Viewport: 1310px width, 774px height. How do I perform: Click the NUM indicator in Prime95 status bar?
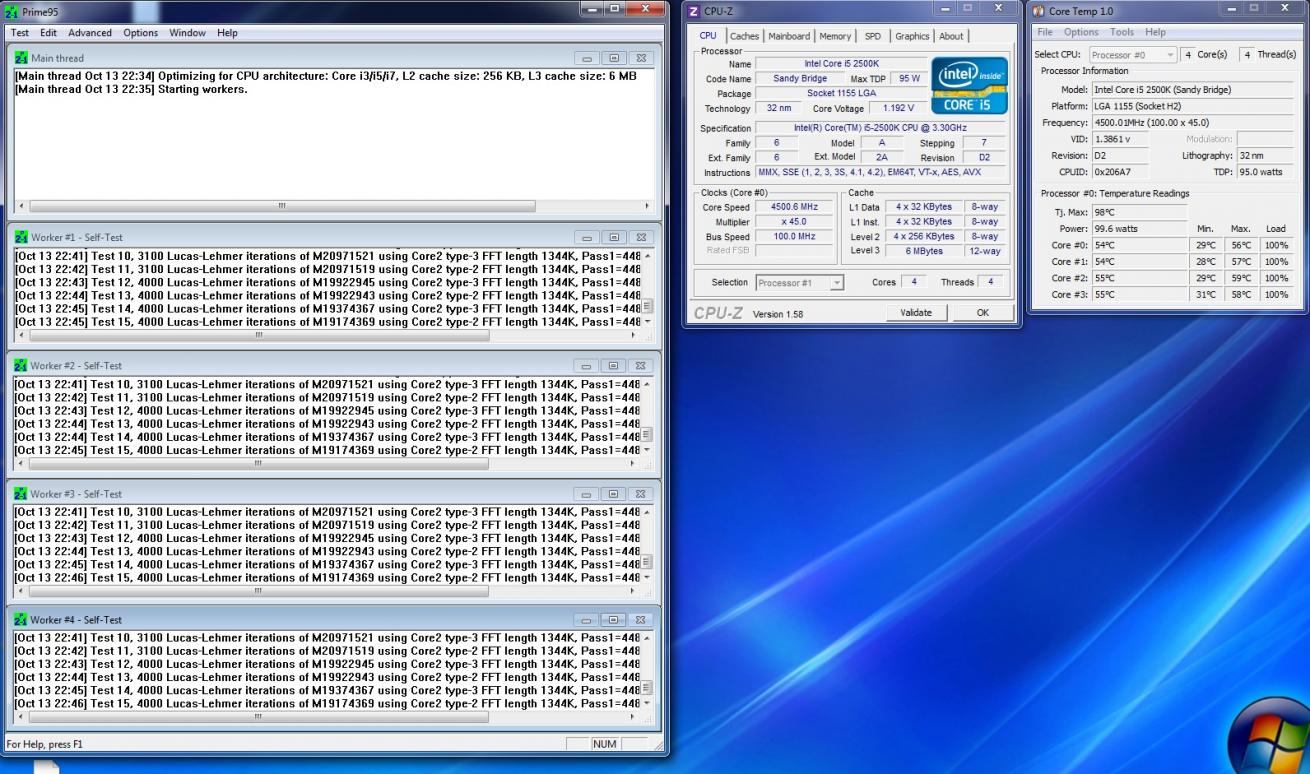click(x=604, y=744)
